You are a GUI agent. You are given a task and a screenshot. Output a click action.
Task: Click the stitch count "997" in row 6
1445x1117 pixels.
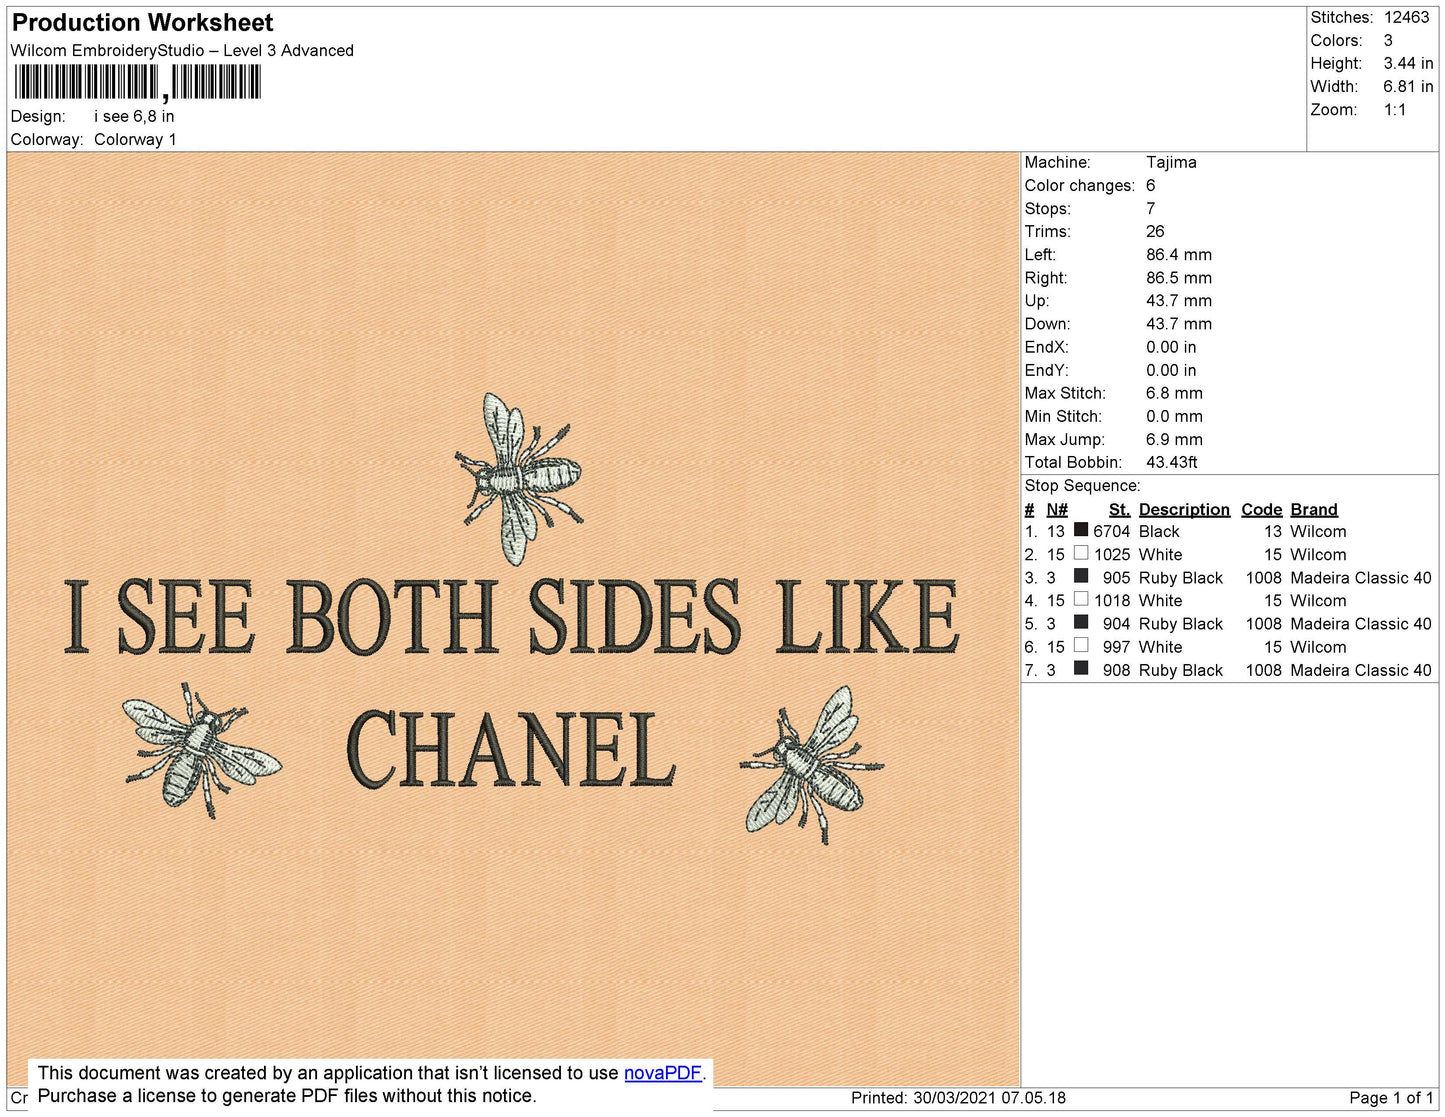[x=1117, y=647]
